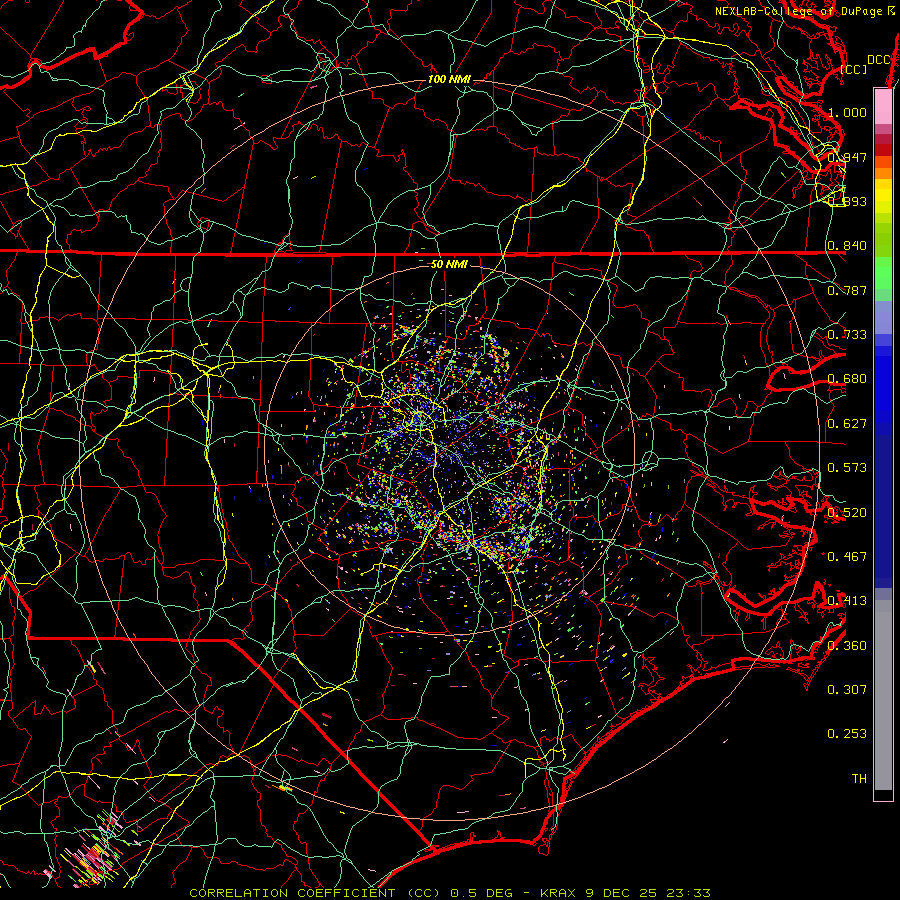This screenshot has height=900, width=900.
Task: Select the 0.573 scale value
Action: pos(847,468)
